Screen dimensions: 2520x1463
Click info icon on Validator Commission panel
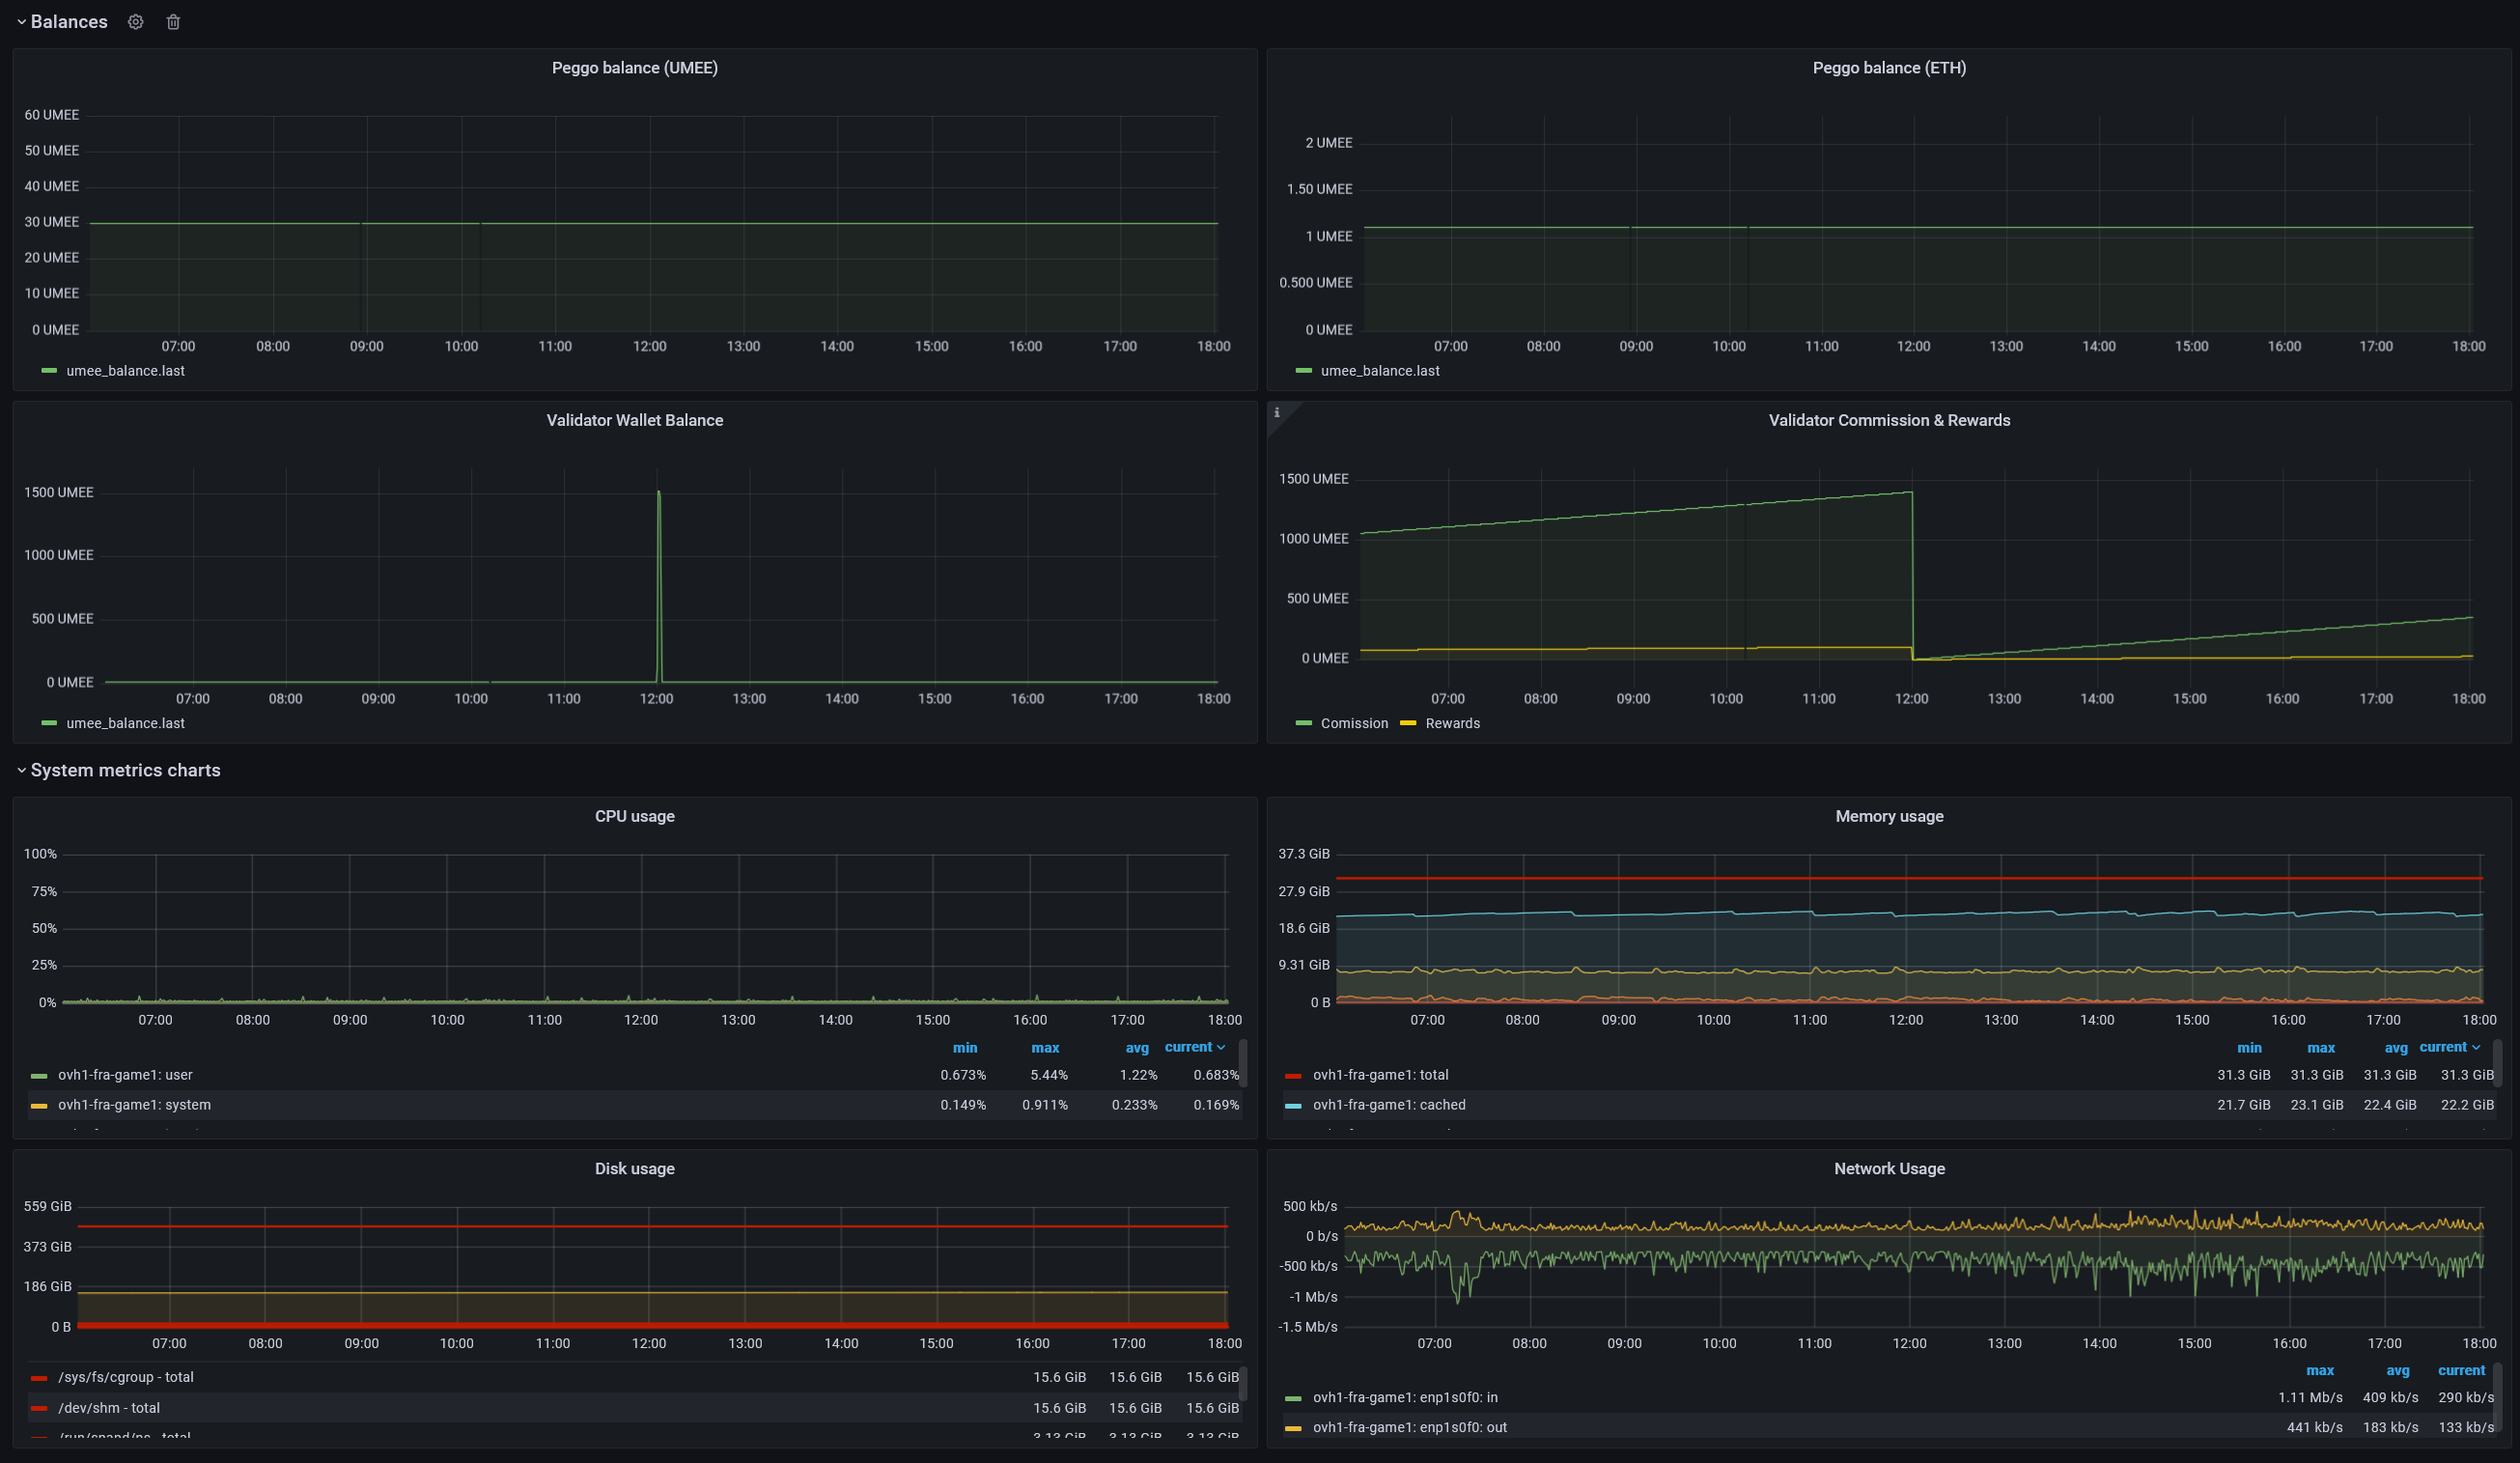click(1276, 412)
